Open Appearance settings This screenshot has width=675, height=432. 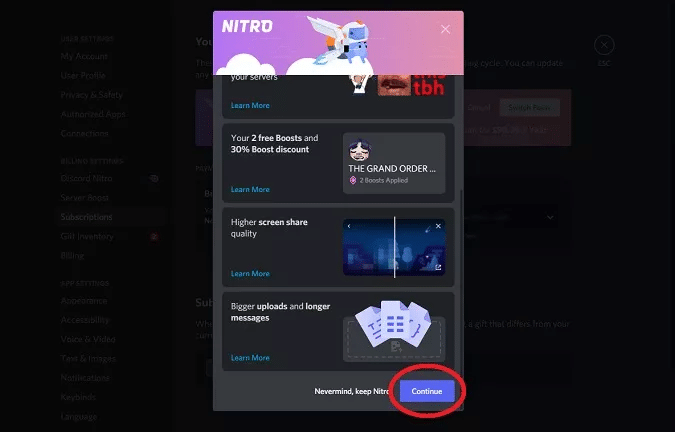(x=84, y=301)
